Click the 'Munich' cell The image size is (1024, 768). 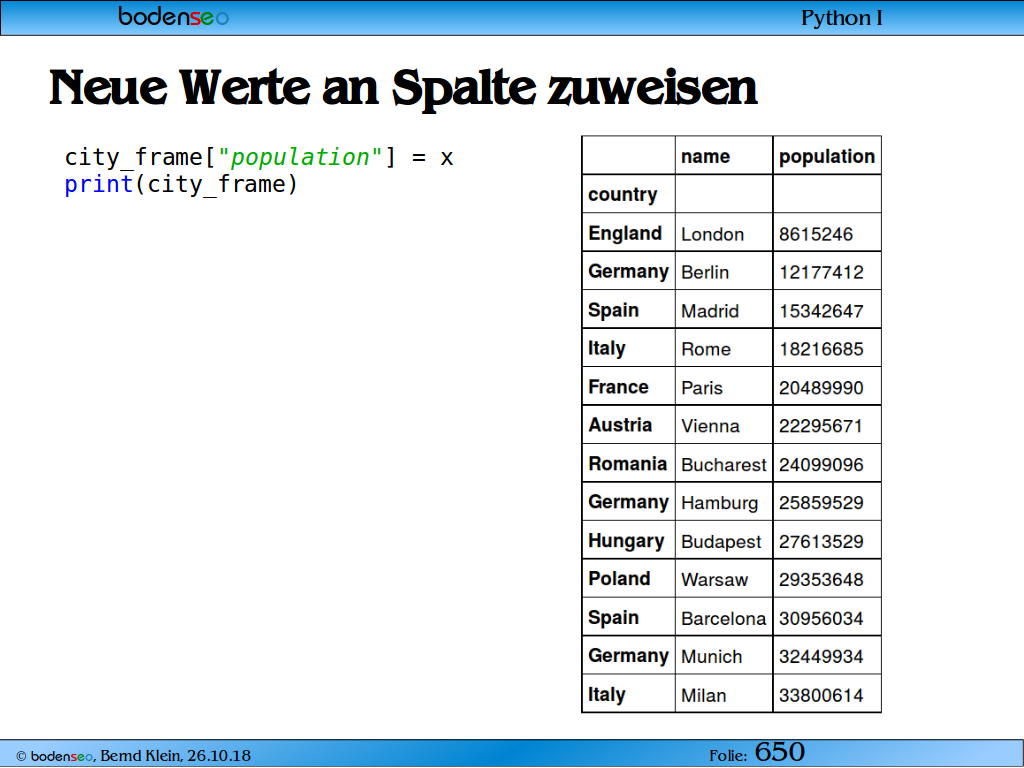[x=711, y=657]
